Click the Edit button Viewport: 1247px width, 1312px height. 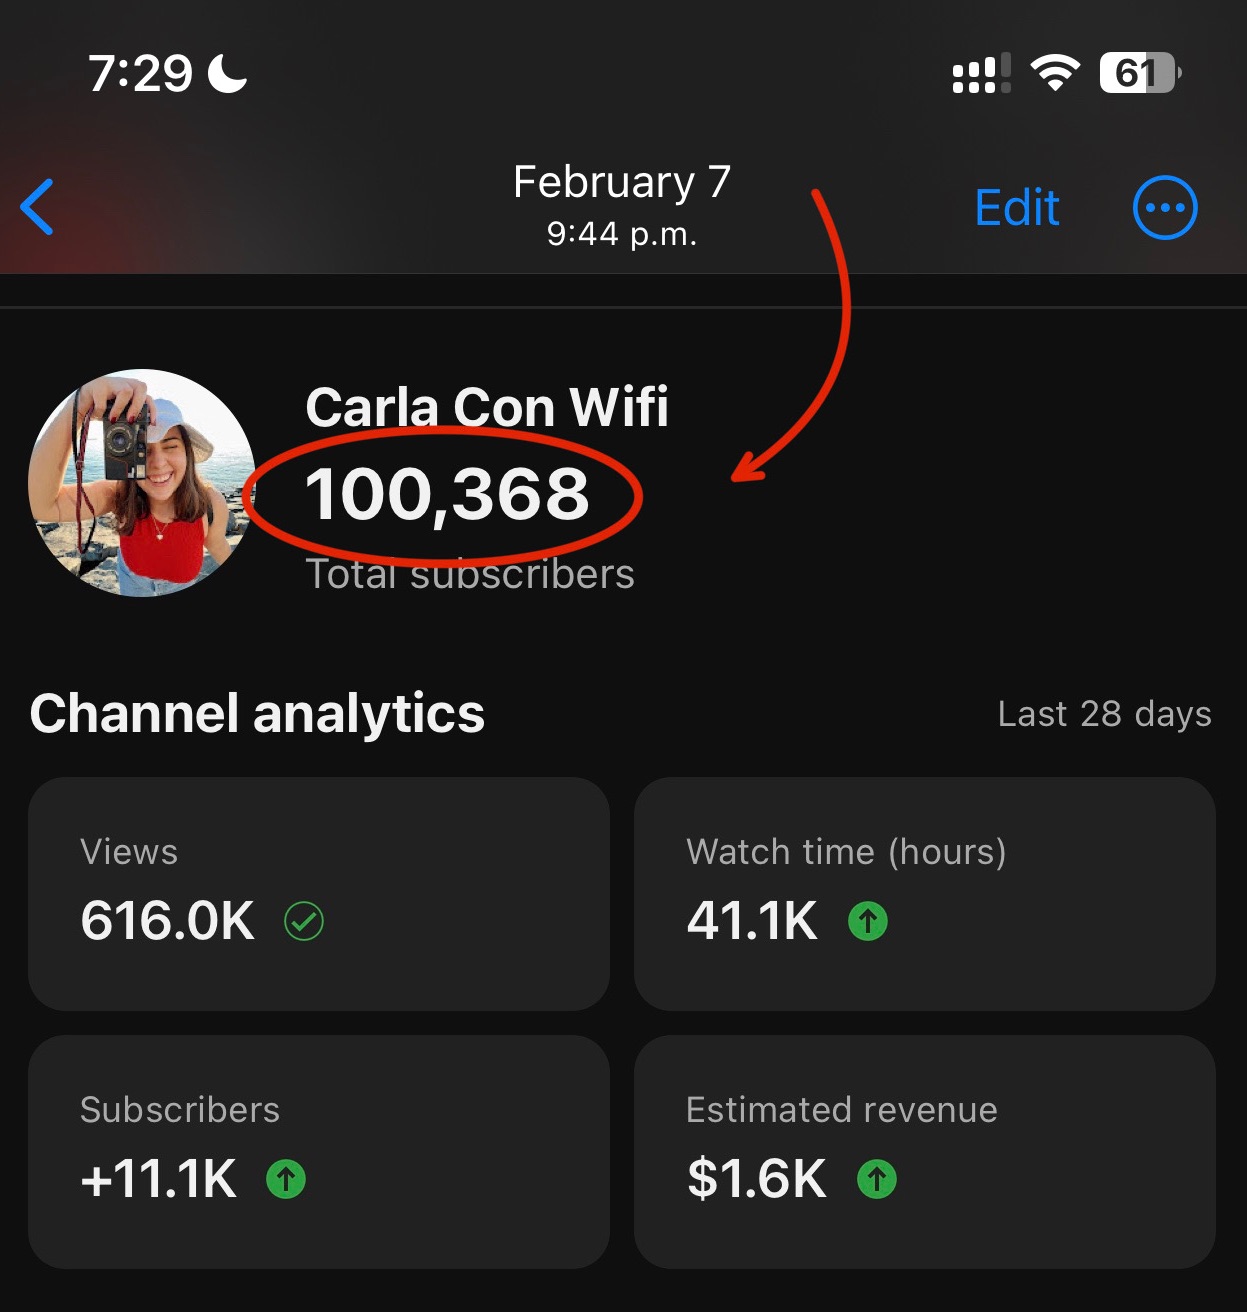[x=1017, y=208]
